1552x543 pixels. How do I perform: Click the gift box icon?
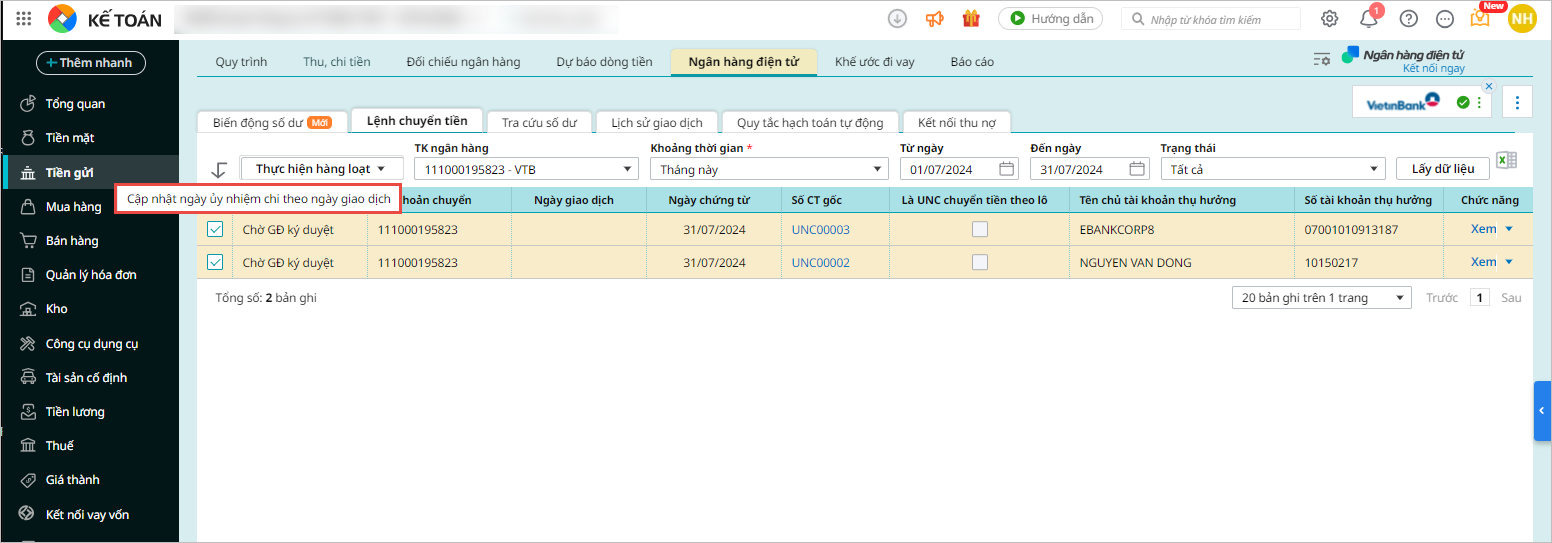(971, 18)
